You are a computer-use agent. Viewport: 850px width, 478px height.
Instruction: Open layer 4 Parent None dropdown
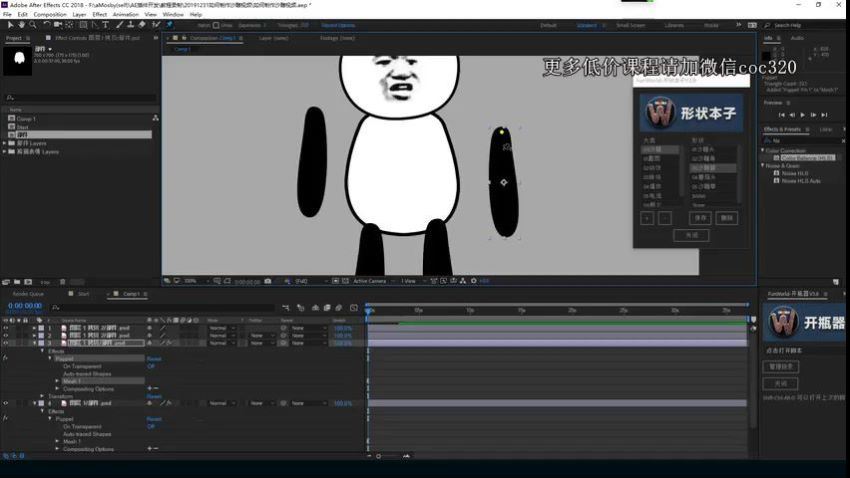coord(308,403)
